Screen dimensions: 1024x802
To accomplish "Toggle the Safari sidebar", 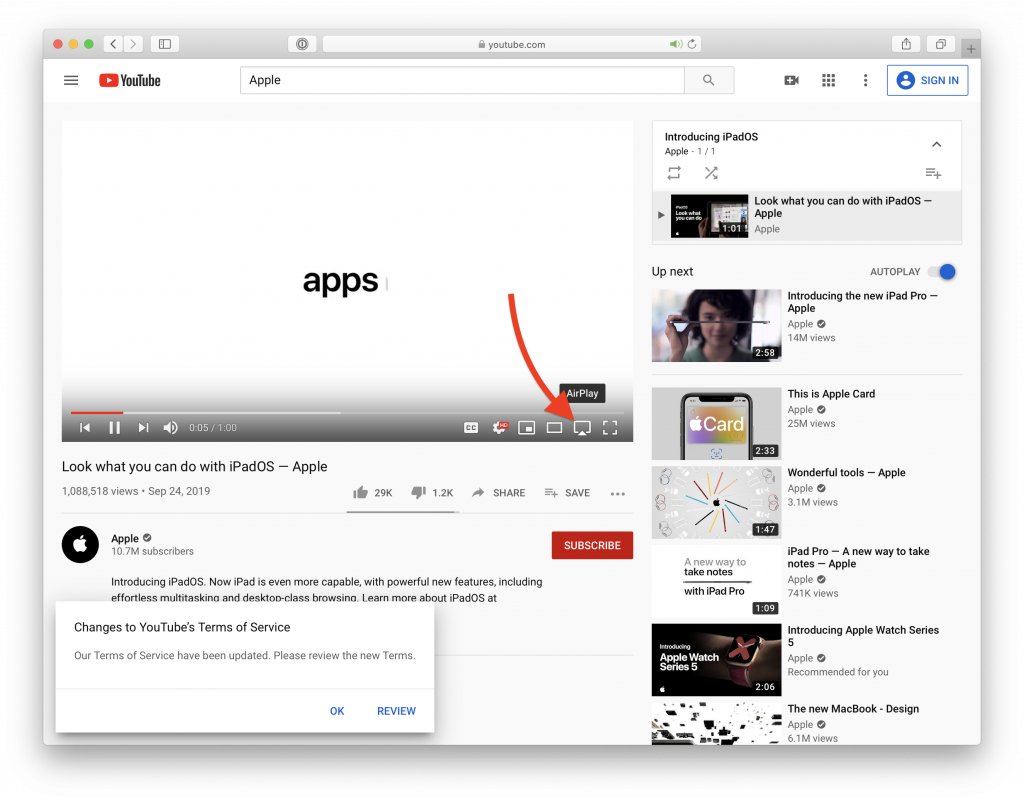I will click(x=165, y=44).
